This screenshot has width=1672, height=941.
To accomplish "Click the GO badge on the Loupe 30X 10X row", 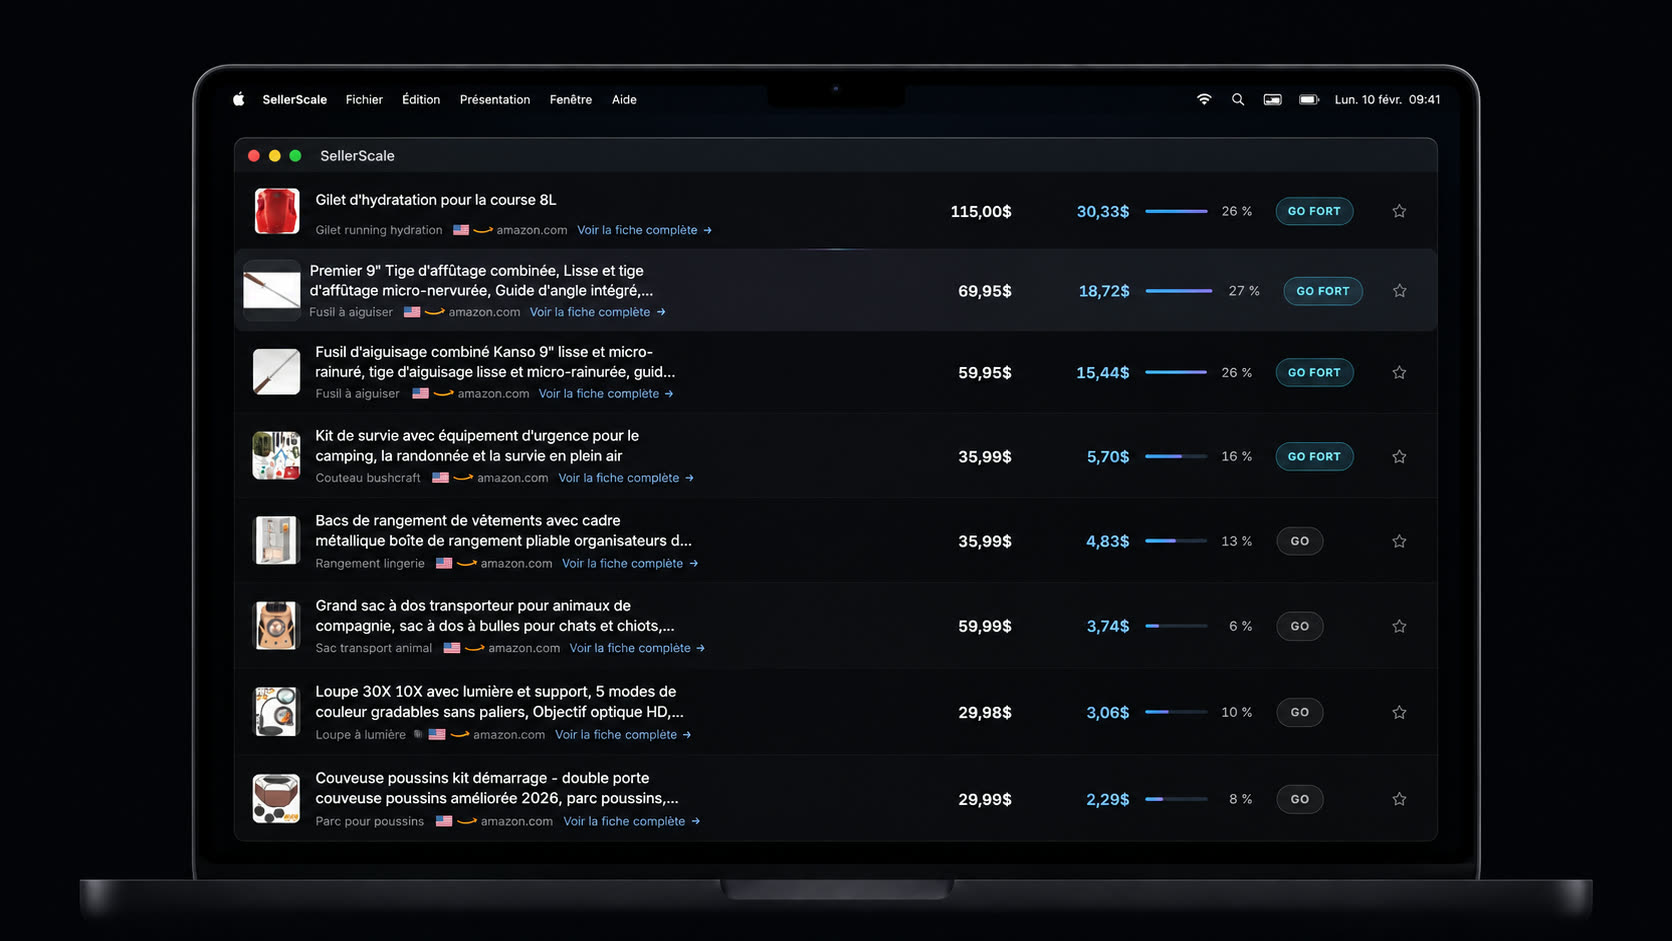I will coord(1300,712).
